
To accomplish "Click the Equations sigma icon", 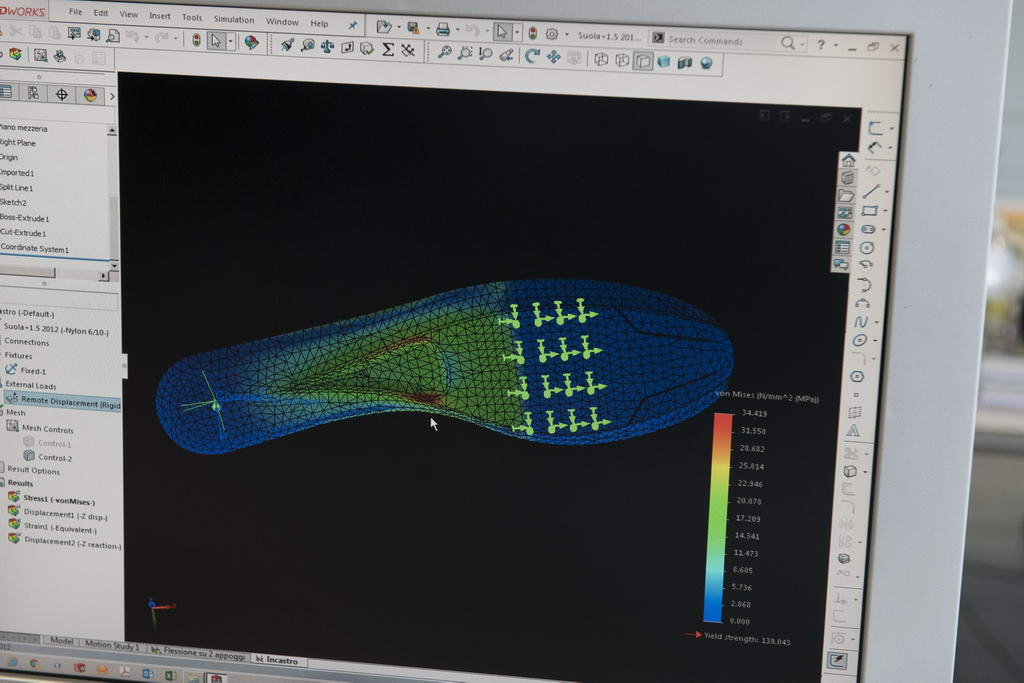I will point(387,49).
